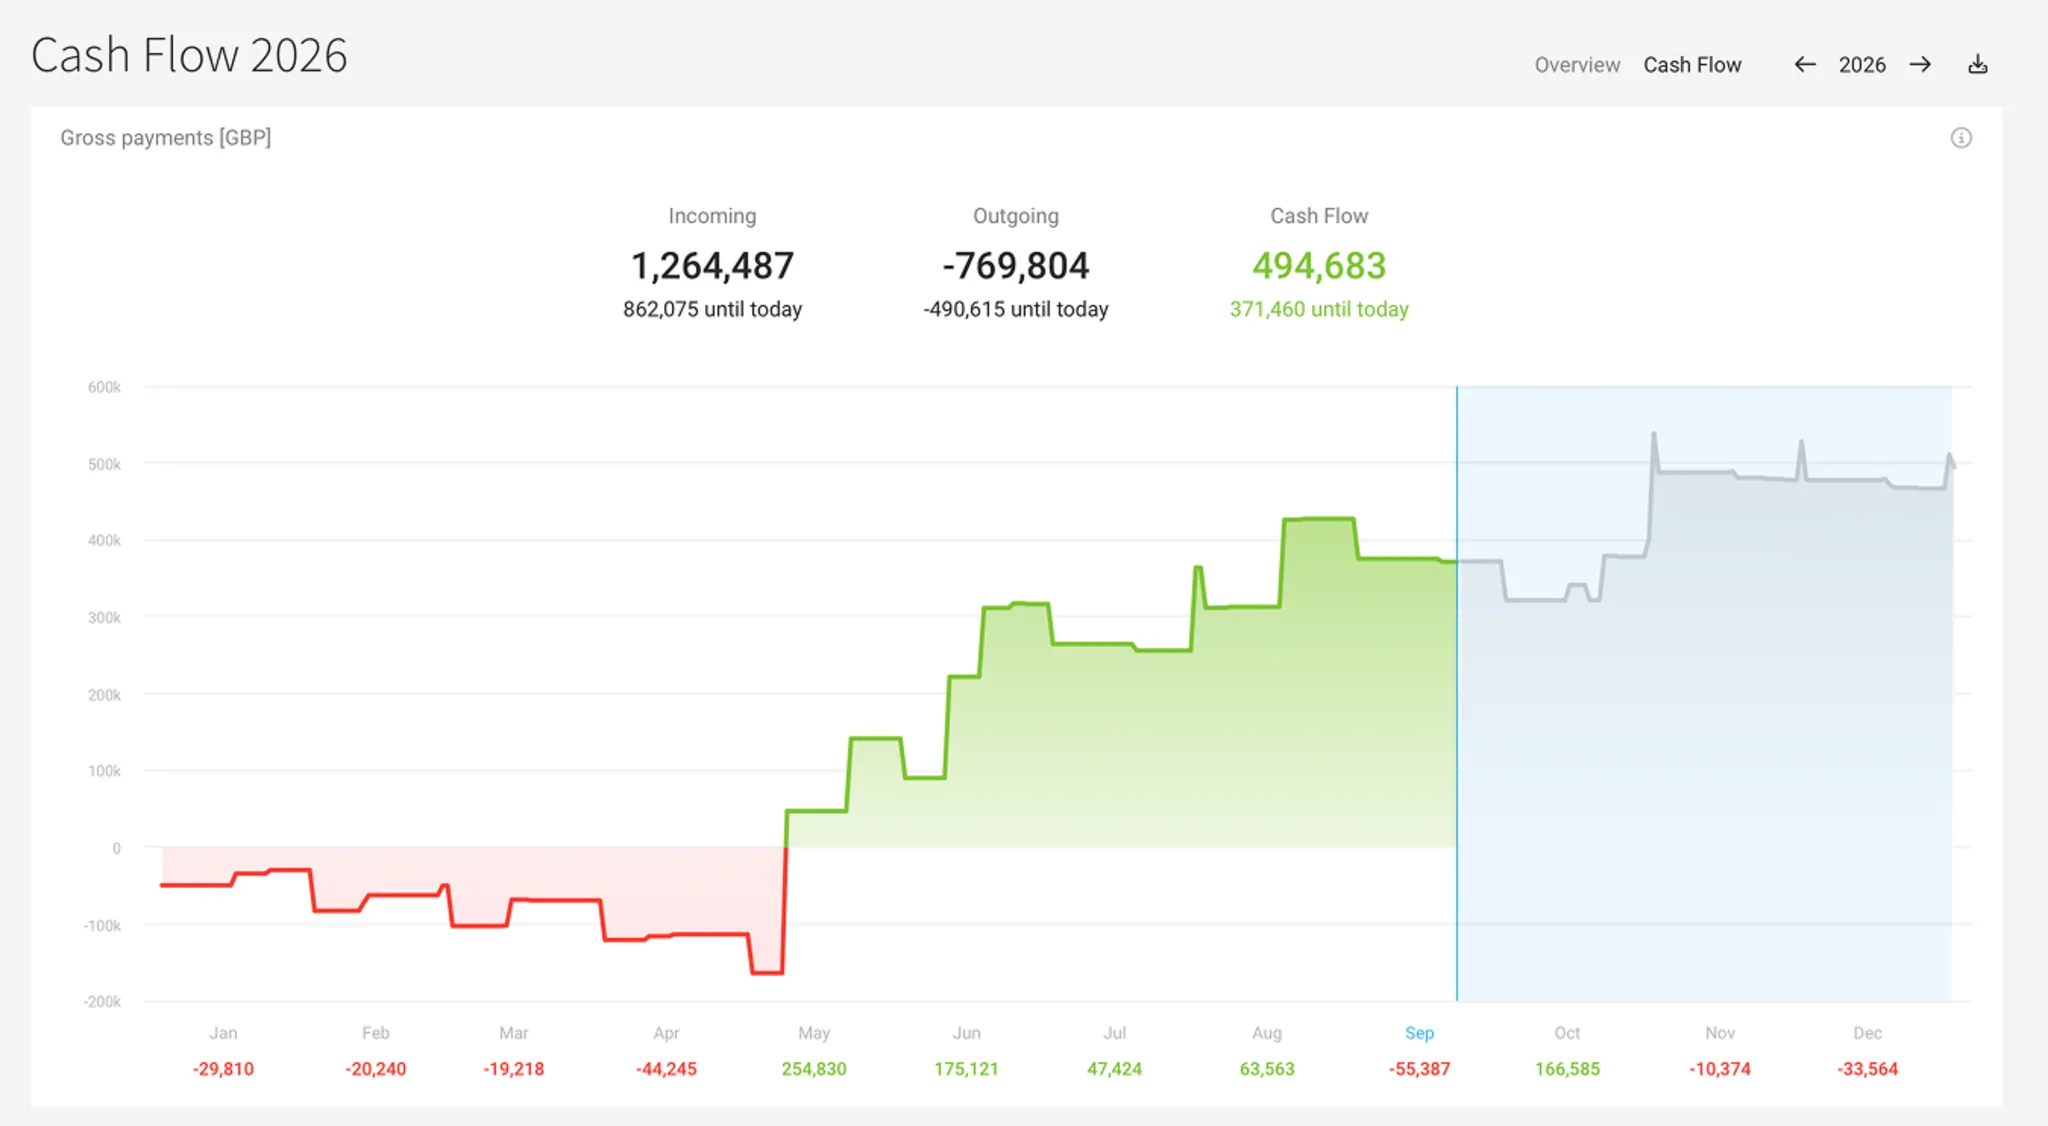Click May value 254,830
The height and width of the screenshot is (1126, 2048).
point(814,1069)
